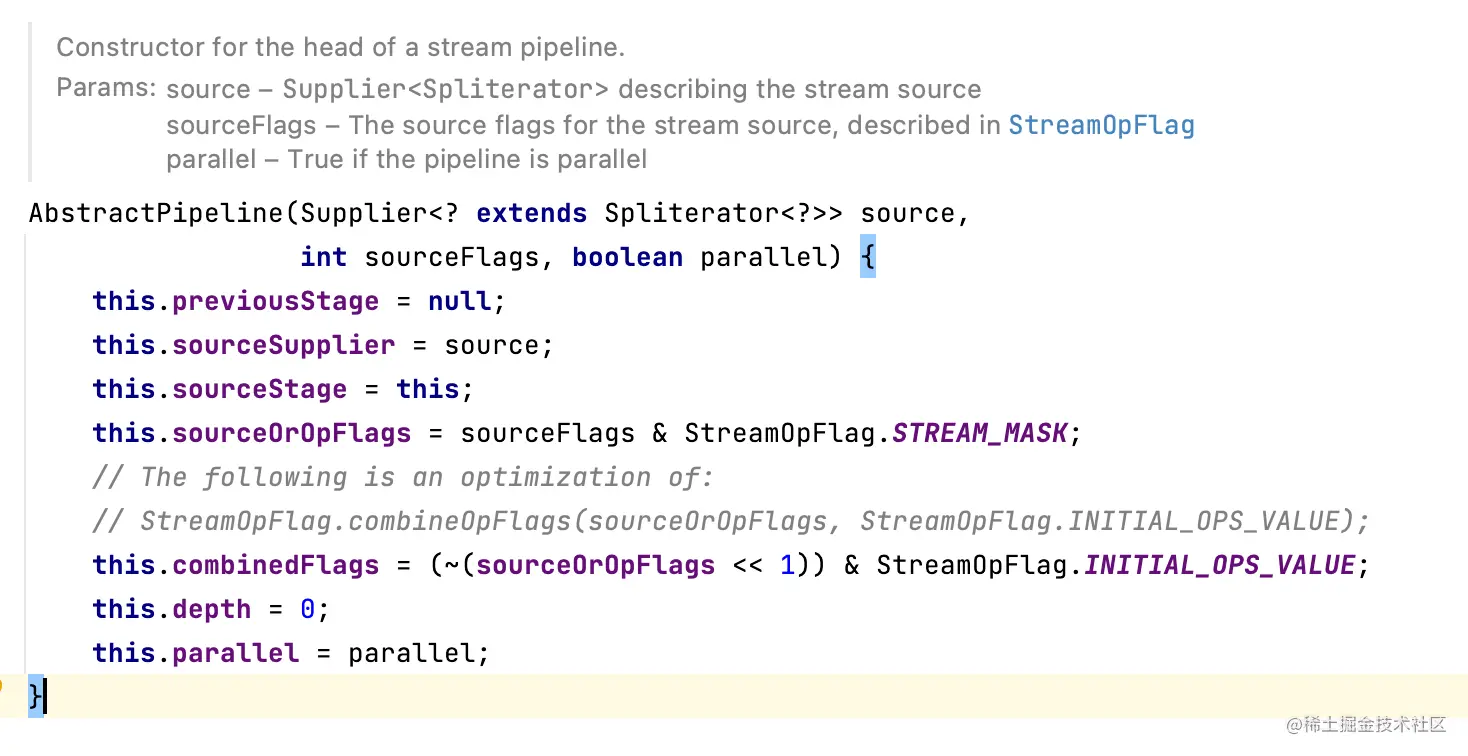Click the STREAM_MASK constant
Viewport: 1468px width, 756px height.
980,433
